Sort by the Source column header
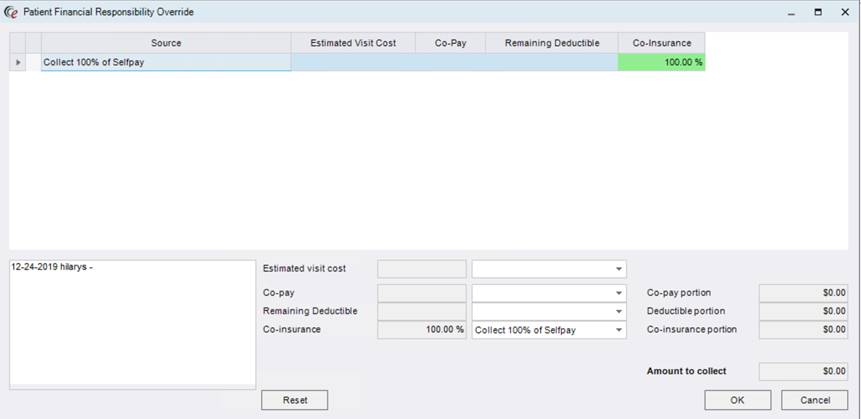Screen dimensions: 861x419 coord(166,43)
